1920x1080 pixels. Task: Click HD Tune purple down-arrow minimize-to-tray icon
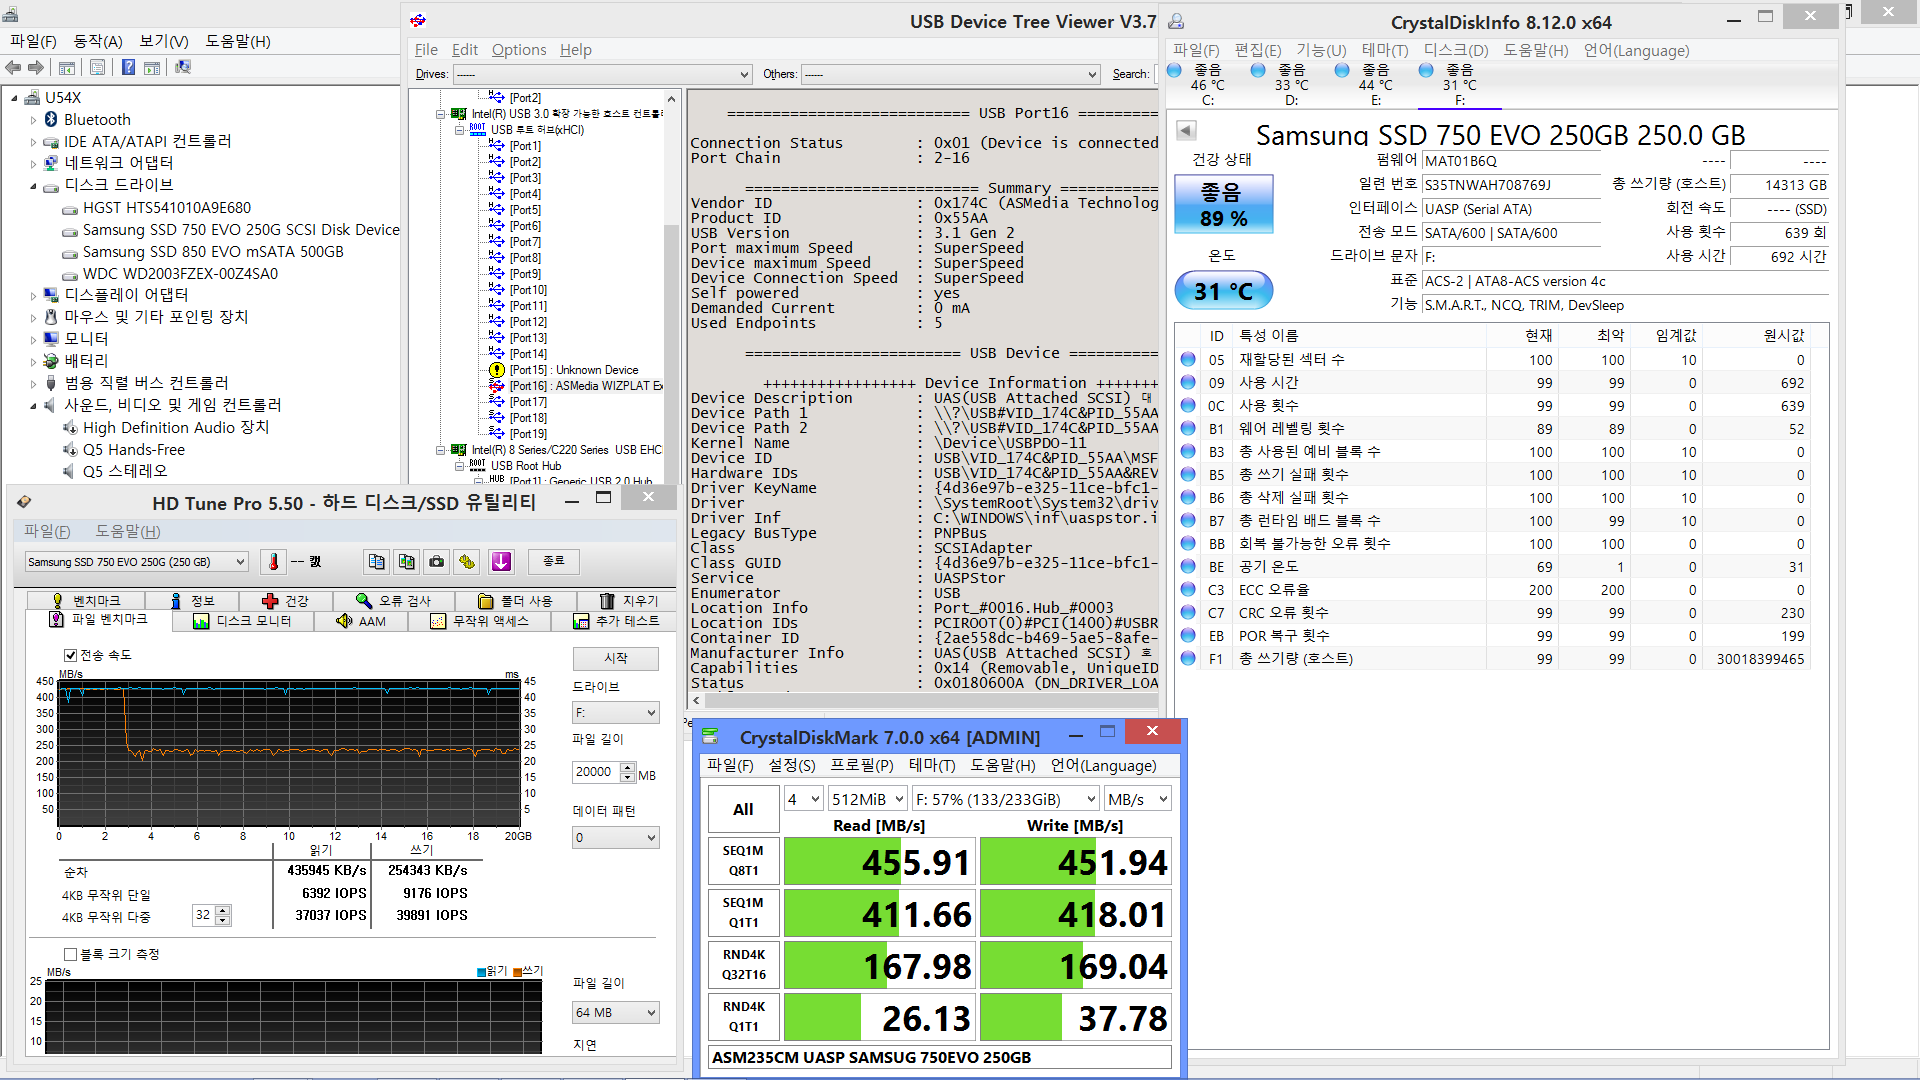click(x=501, y=562)
